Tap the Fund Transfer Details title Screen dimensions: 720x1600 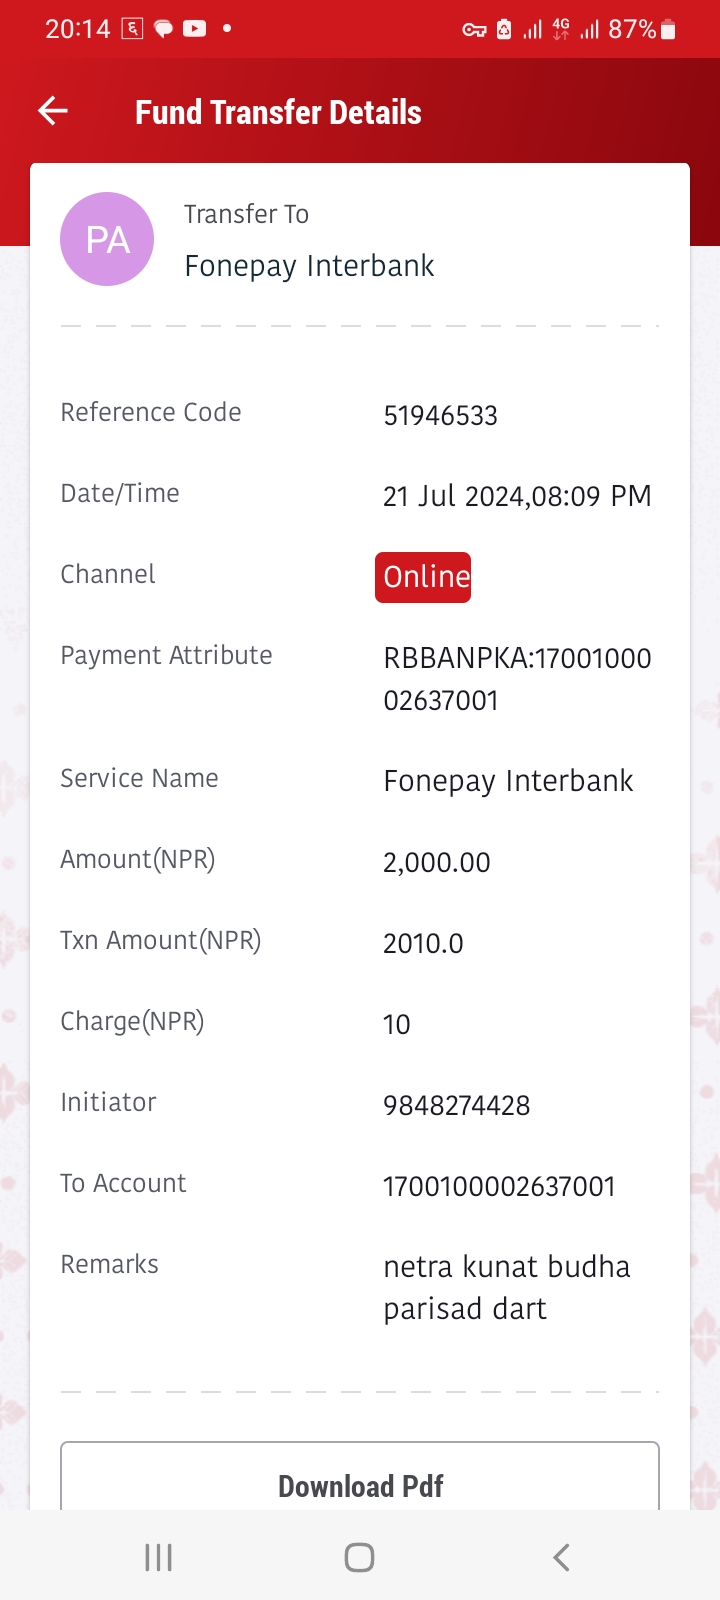click(x=278, y=112)
